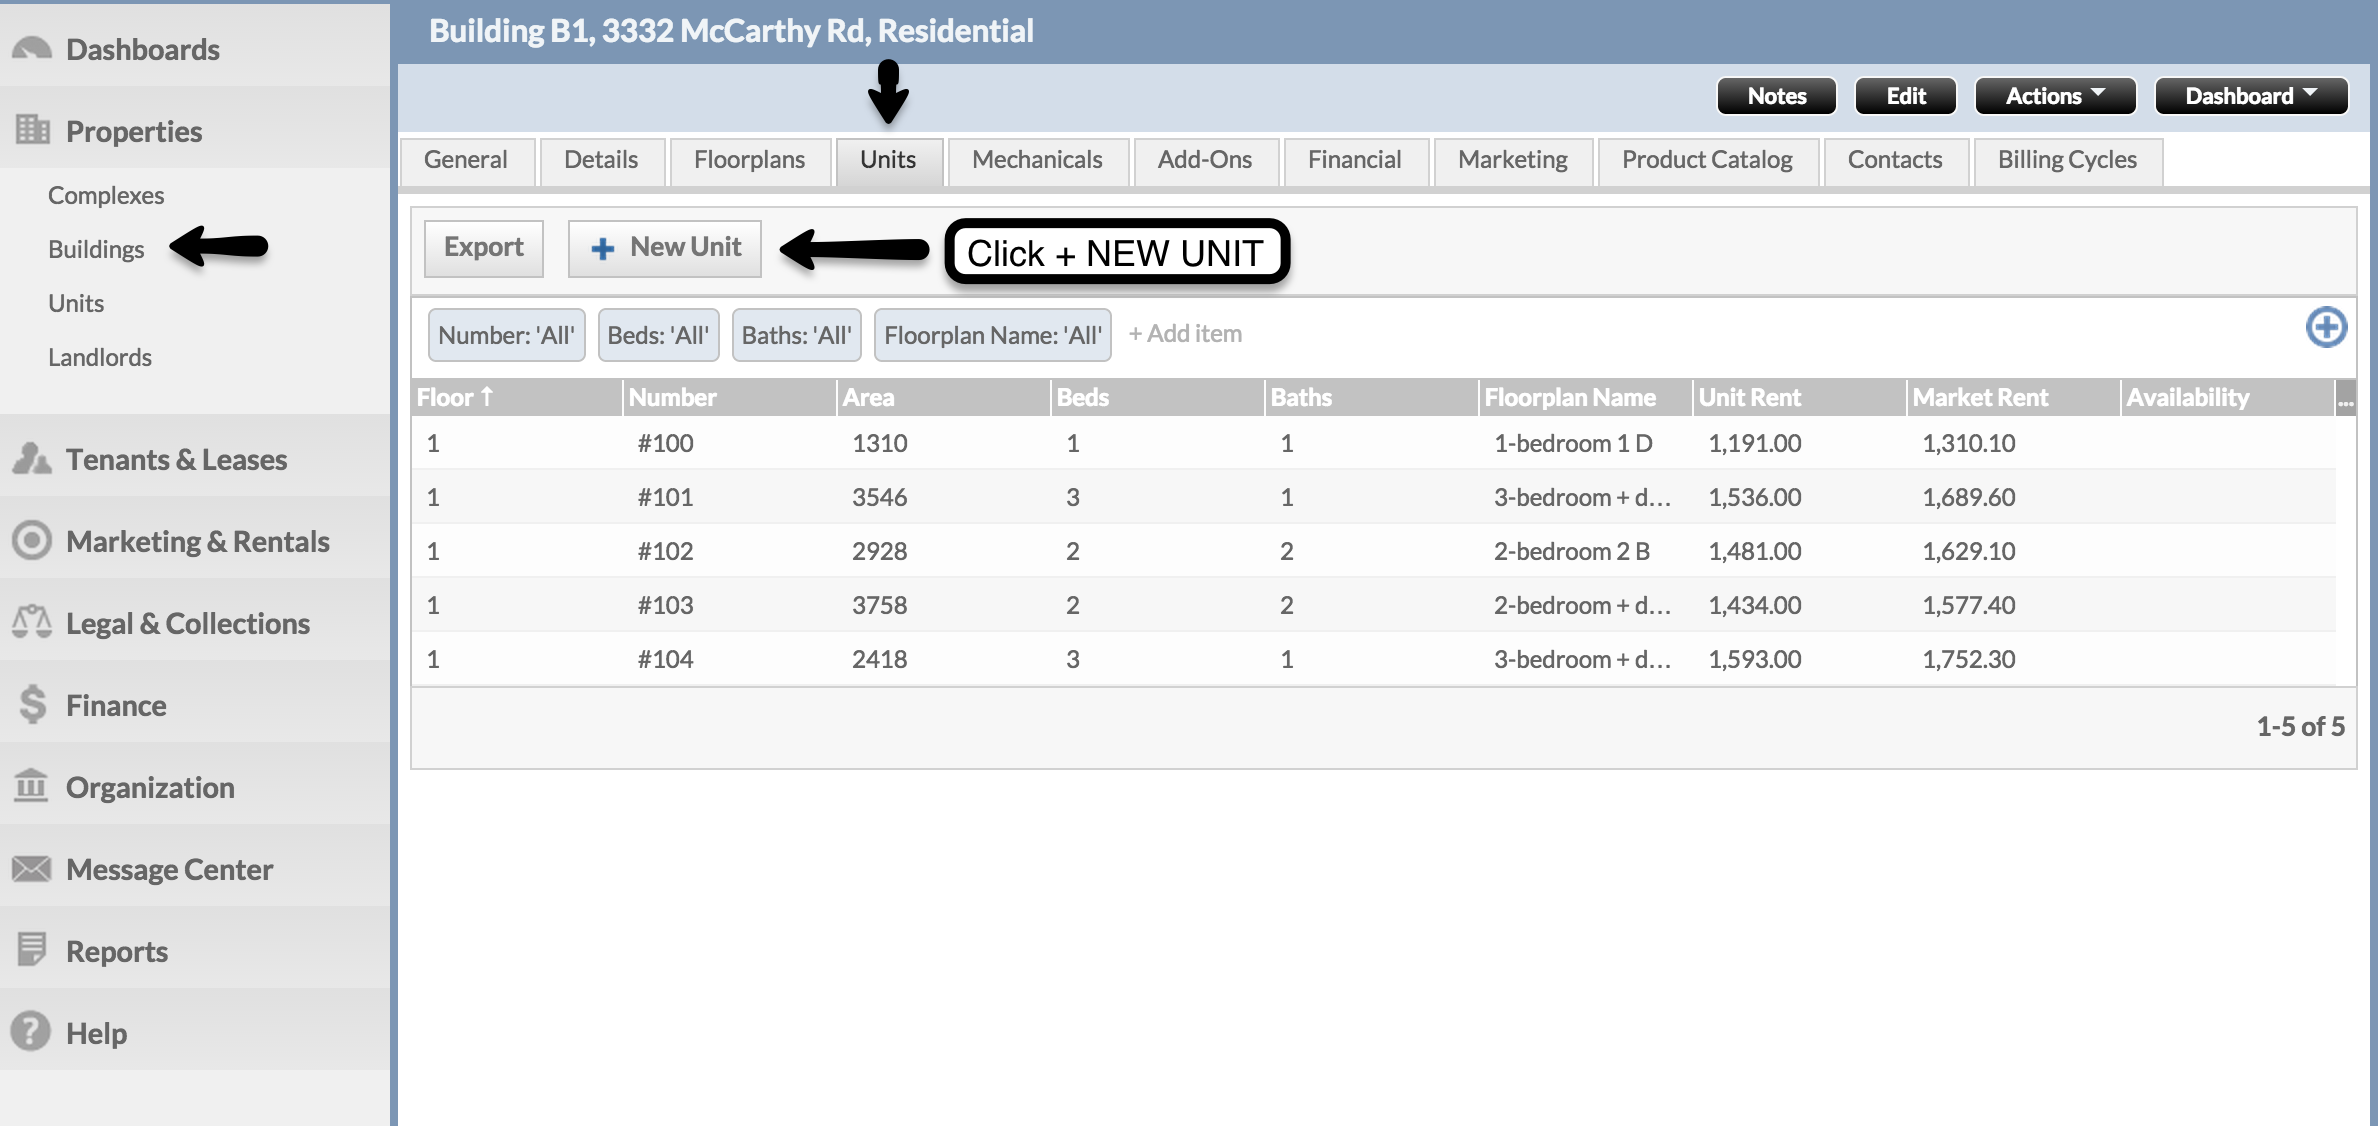
Task: Click the Properties building icon
Action: [32, 130]
